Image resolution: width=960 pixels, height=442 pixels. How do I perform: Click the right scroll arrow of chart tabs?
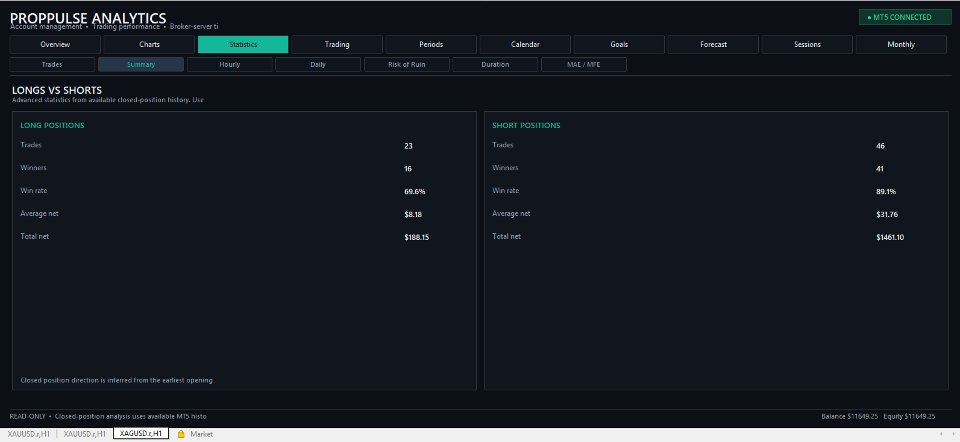[x=953, y=434]
